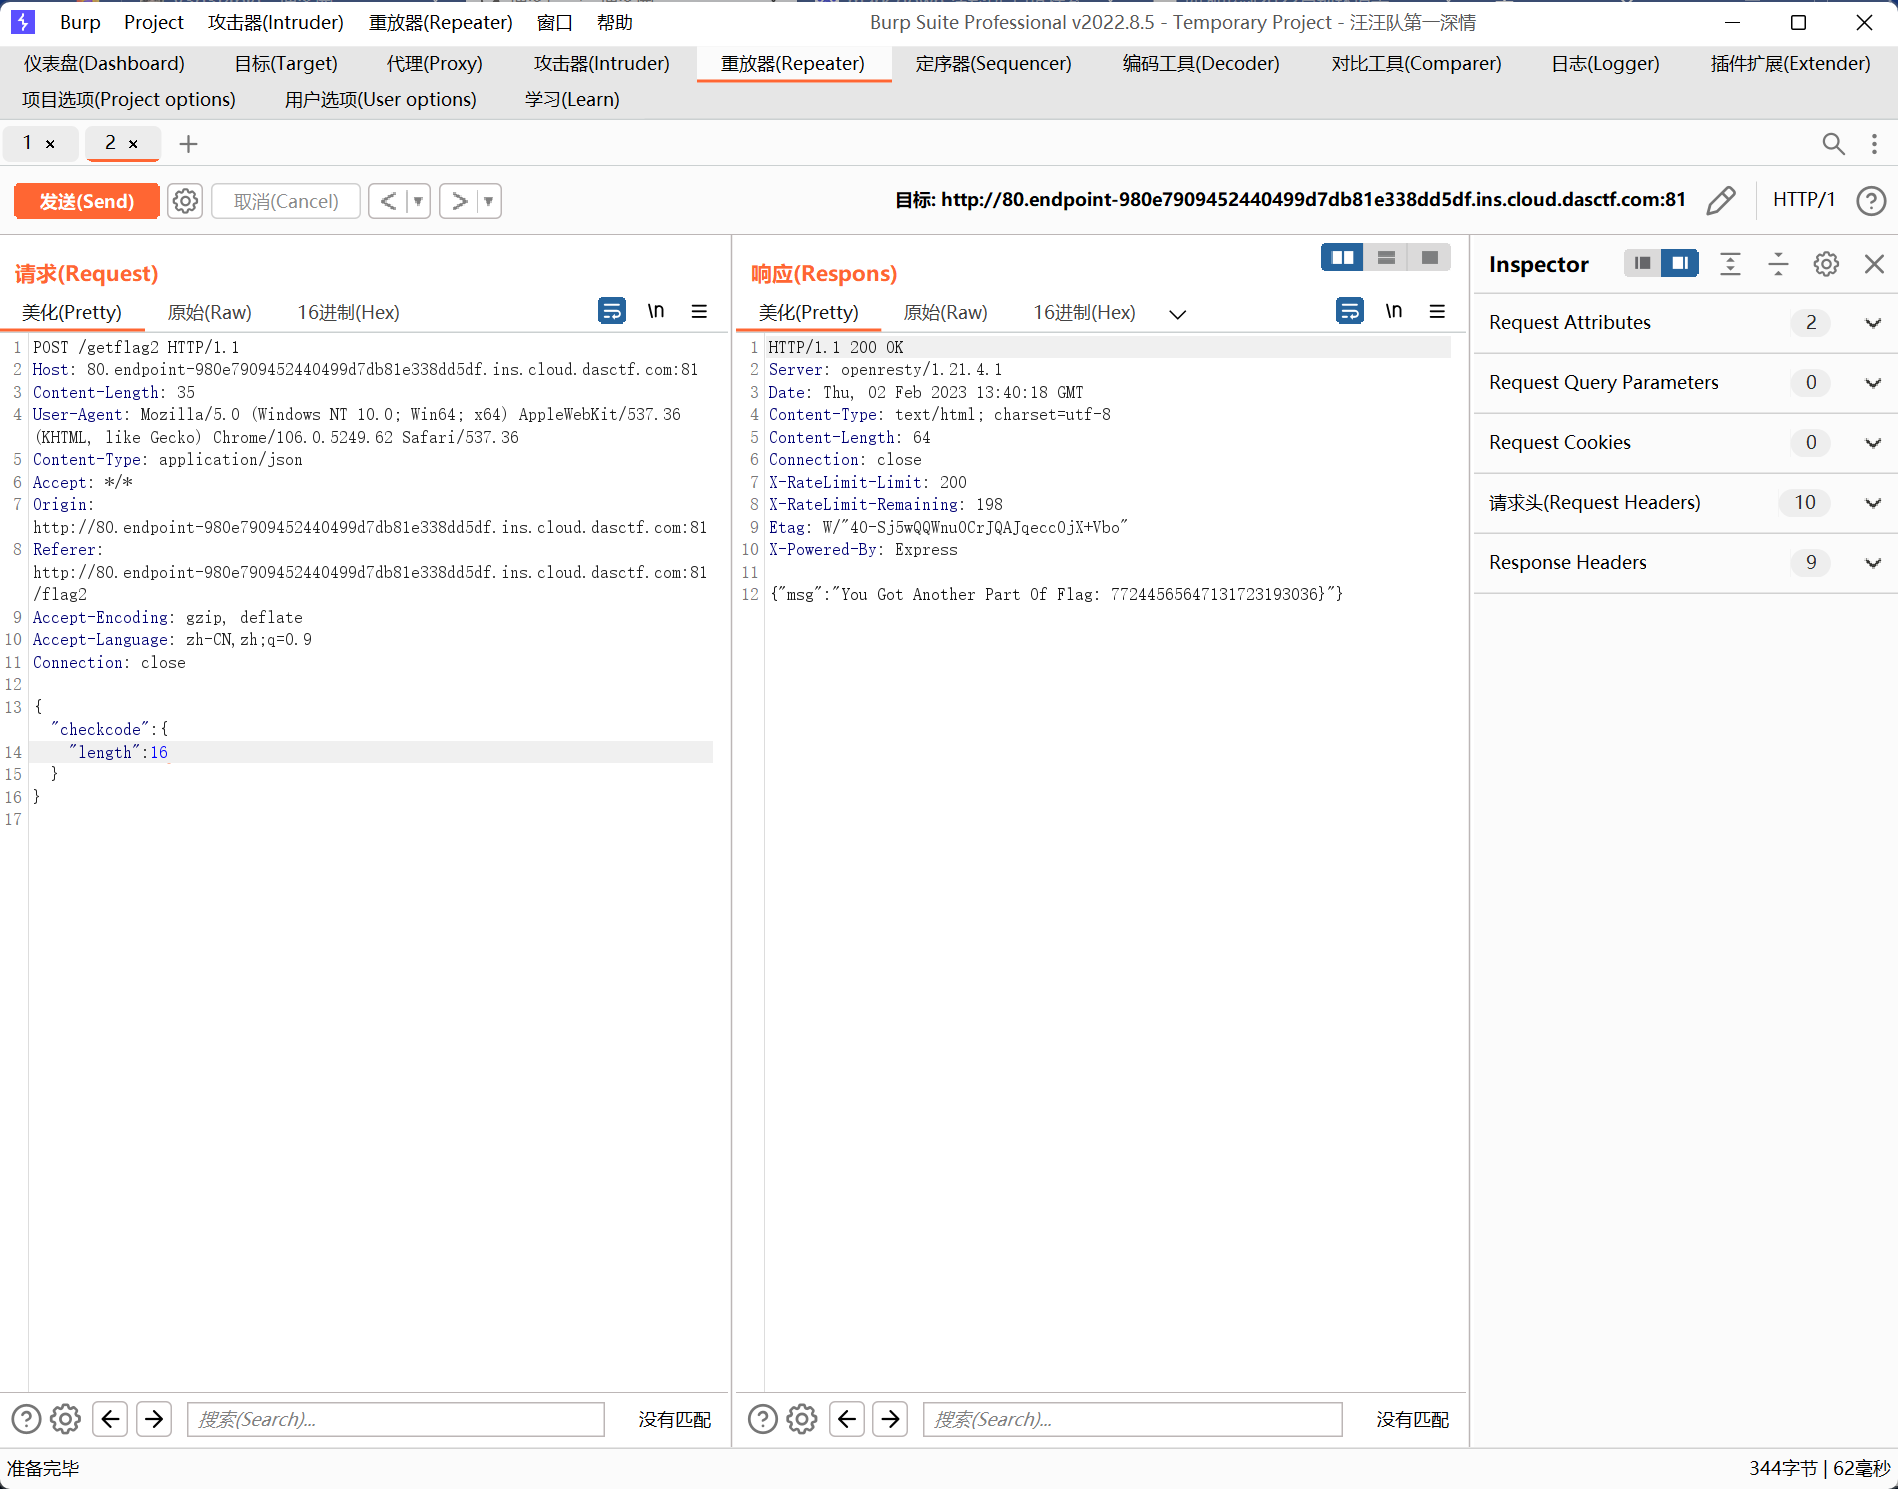Add a new Repeater tab with plus

click(x=188, y=144)
